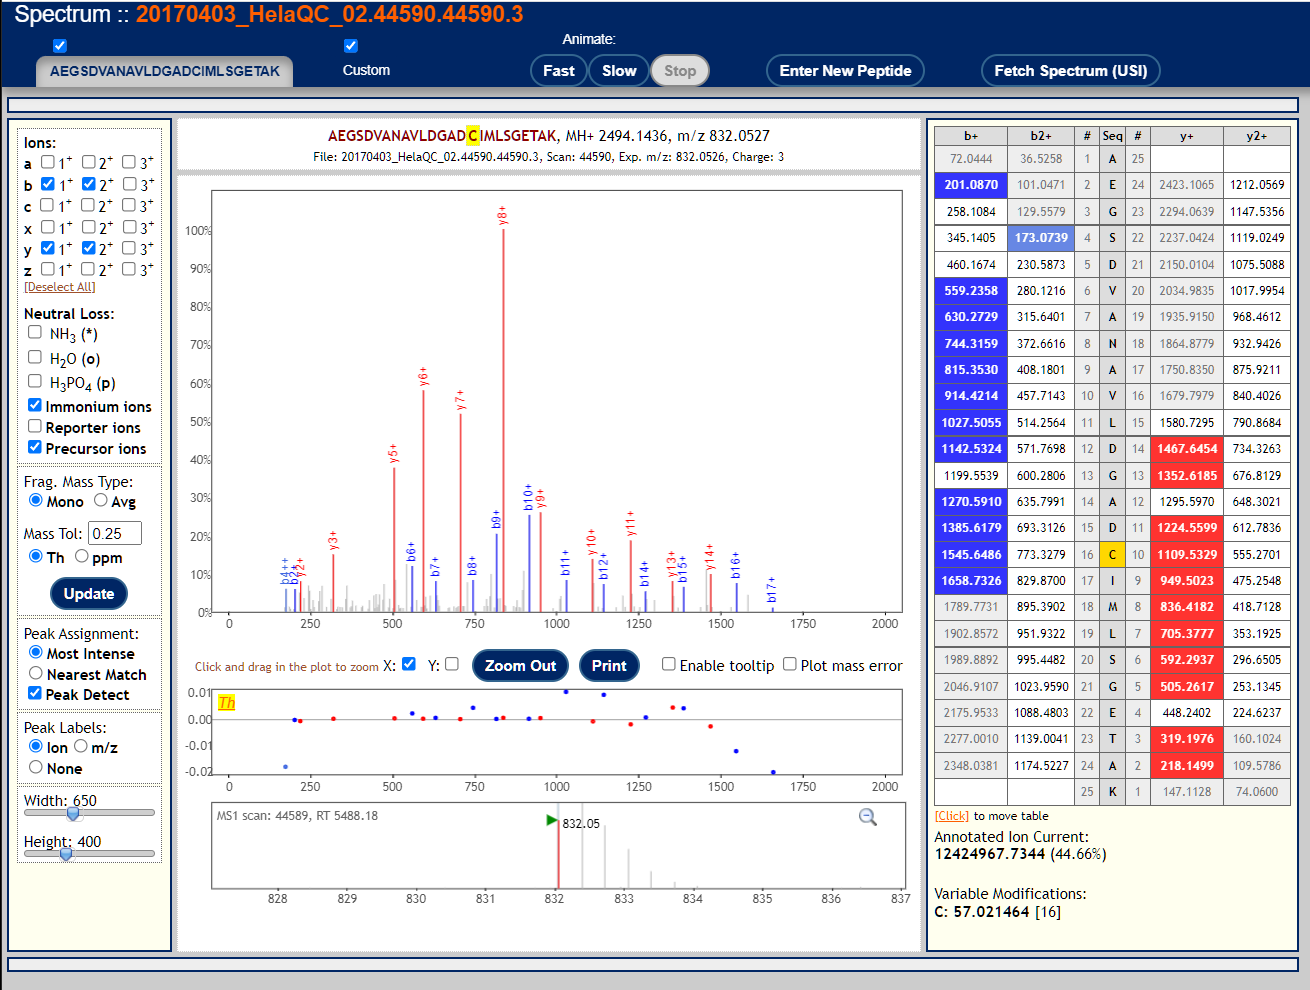Click the Height slider handle
1310x990 pixels.
click(66, 854)
